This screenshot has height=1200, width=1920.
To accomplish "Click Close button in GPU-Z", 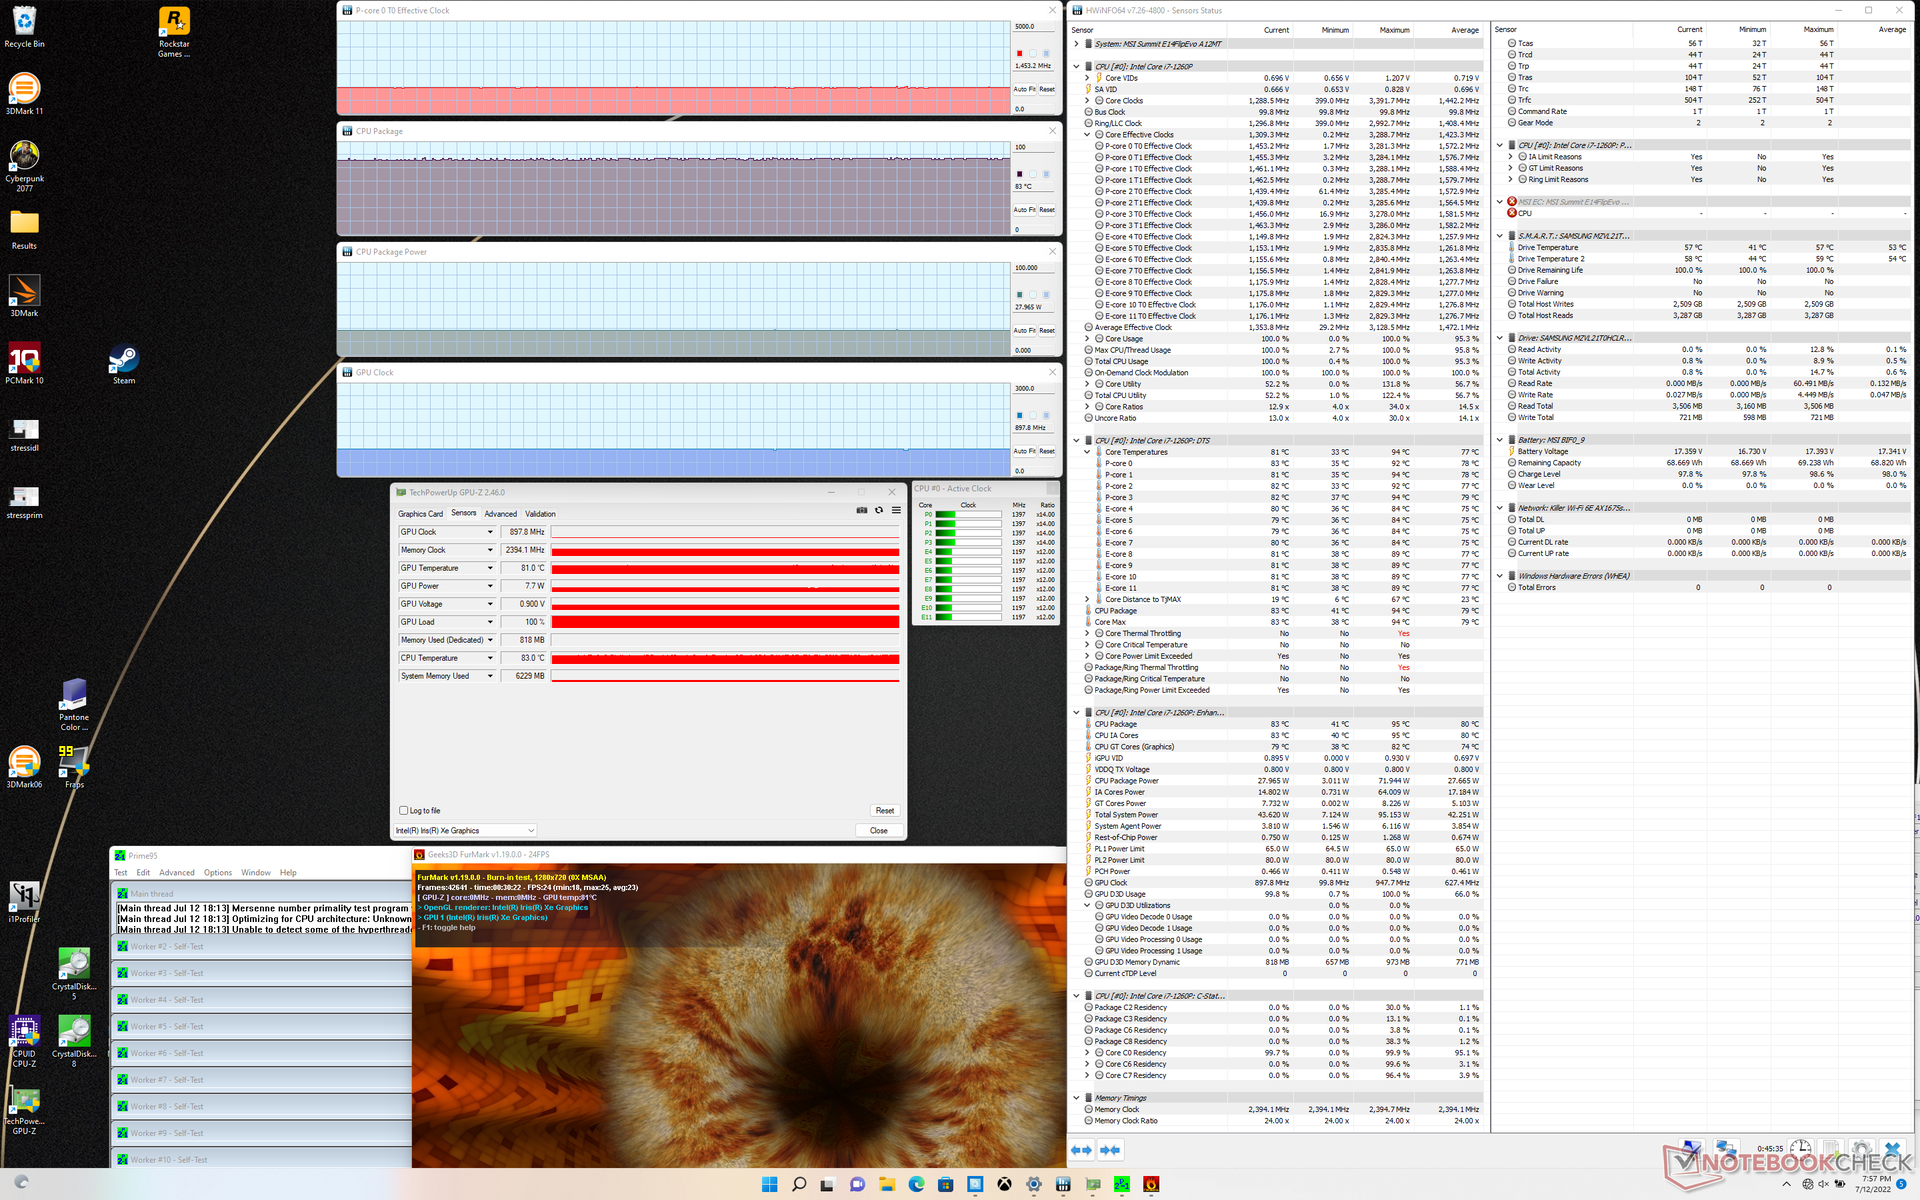I will coord(879,831).
